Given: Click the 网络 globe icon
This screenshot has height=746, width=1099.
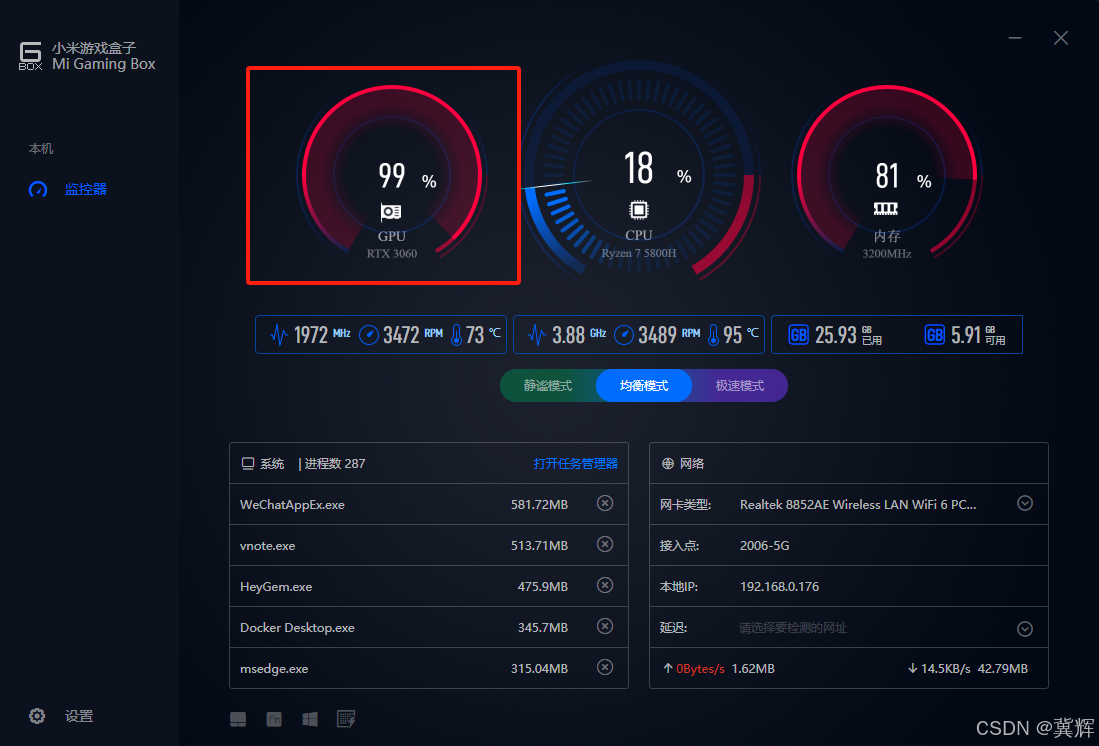Looking at the screenshot, I should [x=668, y=463].
